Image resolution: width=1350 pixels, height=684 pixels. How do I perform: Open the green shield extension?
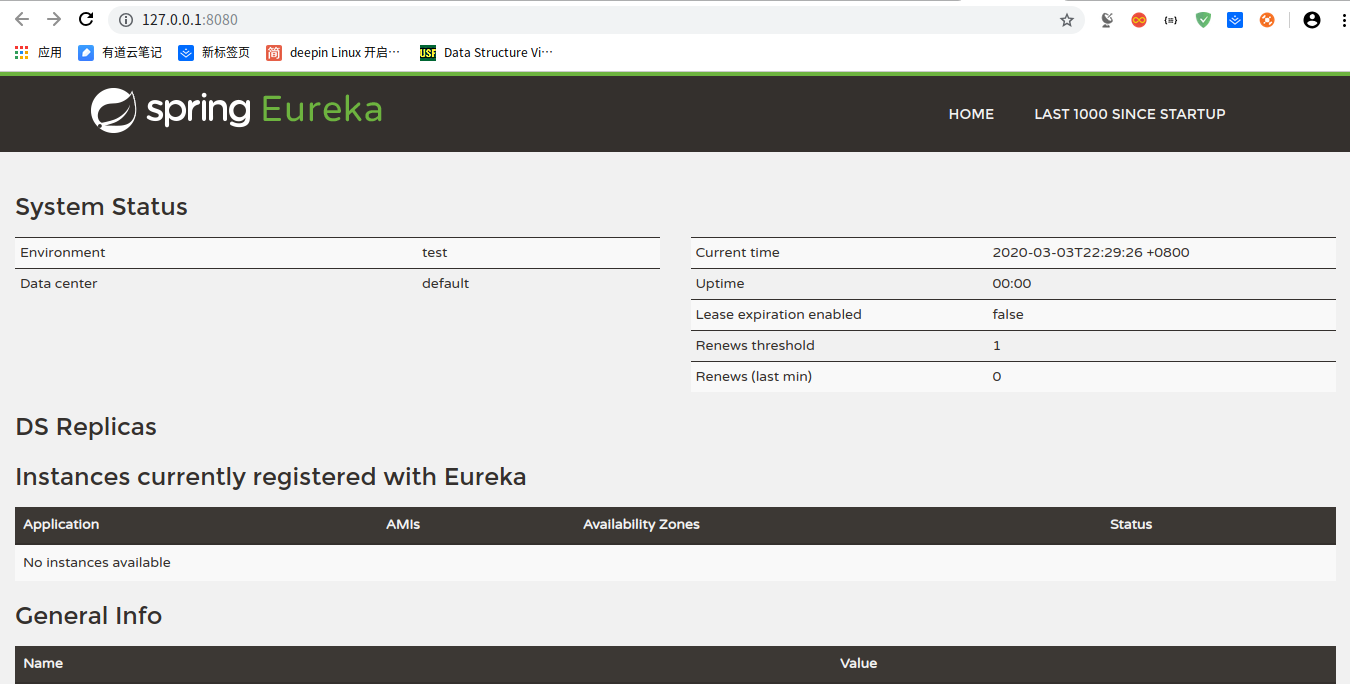pos(1203,20)
